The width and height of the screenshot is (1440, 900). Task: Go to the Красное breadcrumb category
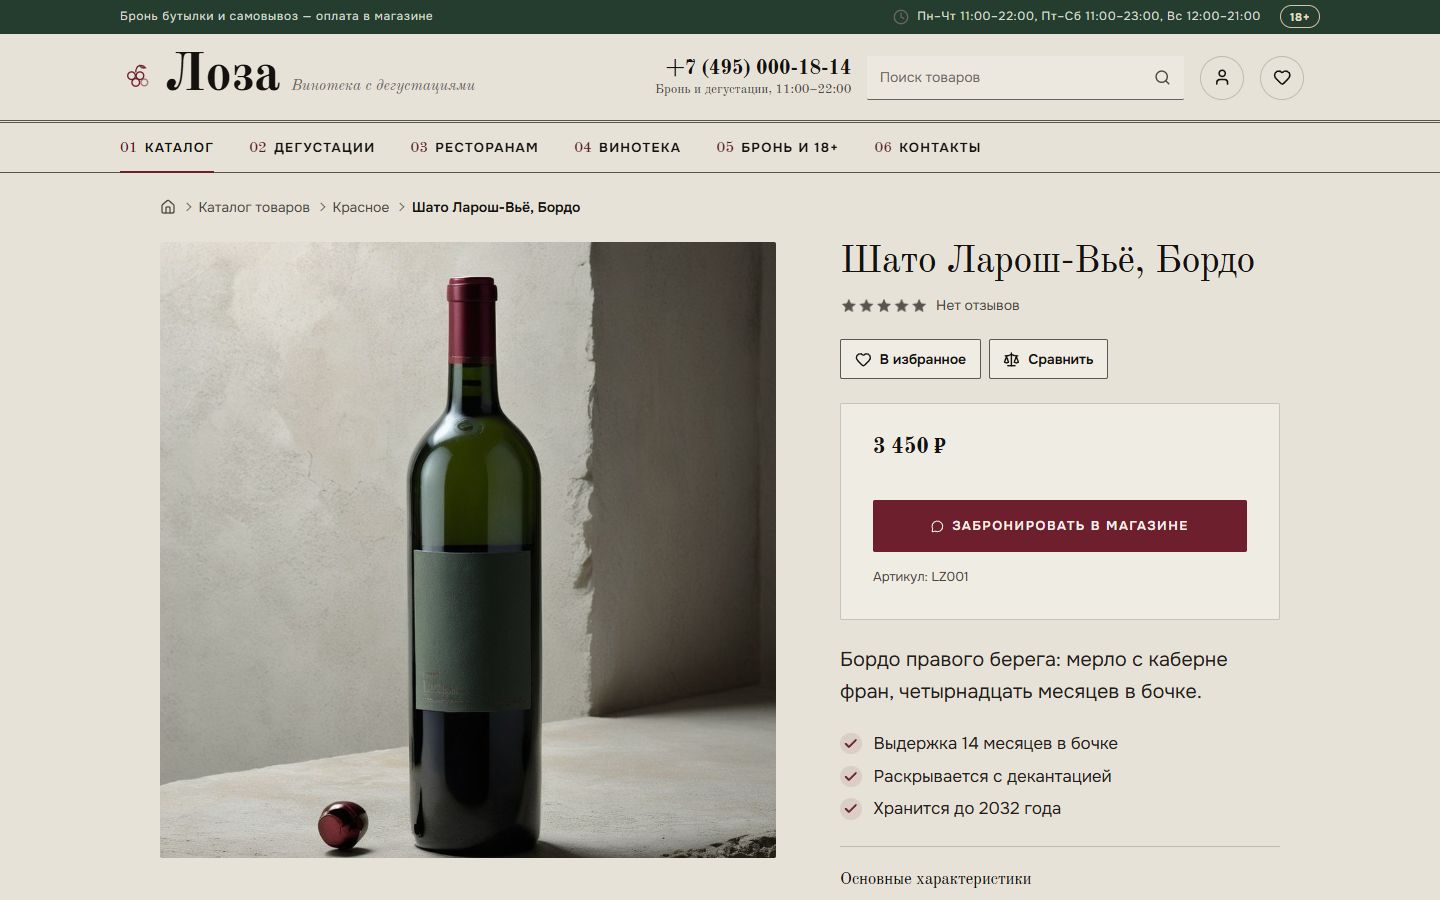coord(361,207)
